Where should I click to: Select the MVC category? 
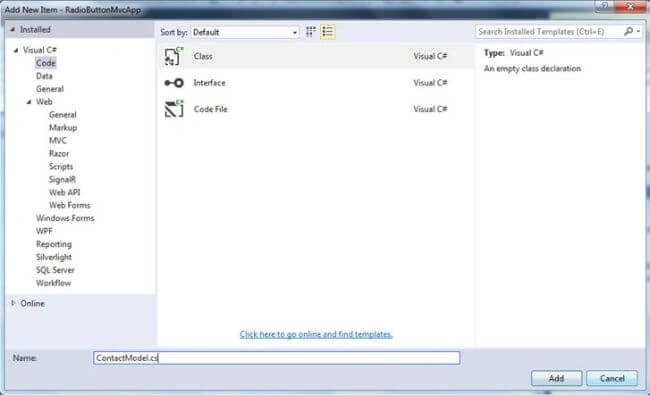click(58, 141)
